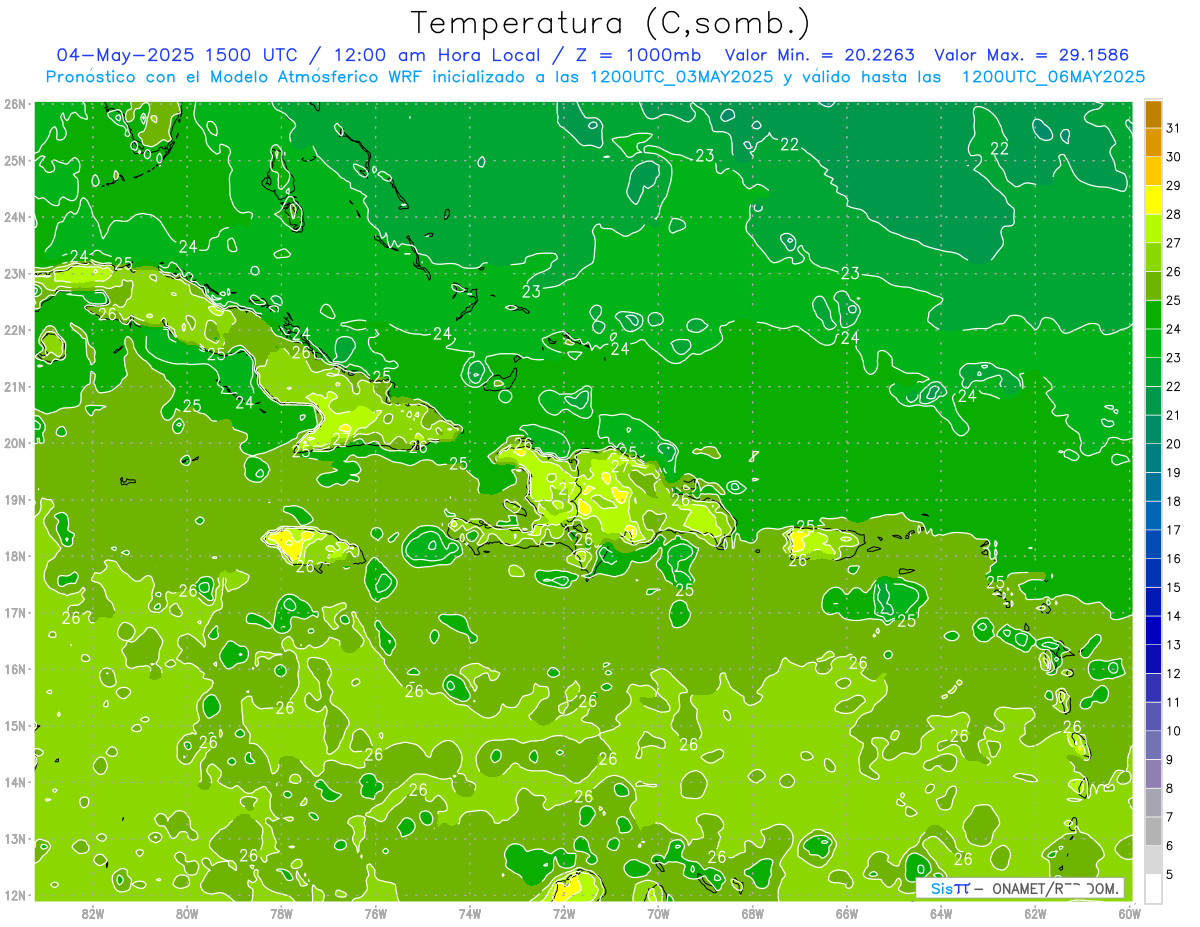Click the color scale value 20
The width and height of the screenshot is (1200, 927).
click(1174, 443)
